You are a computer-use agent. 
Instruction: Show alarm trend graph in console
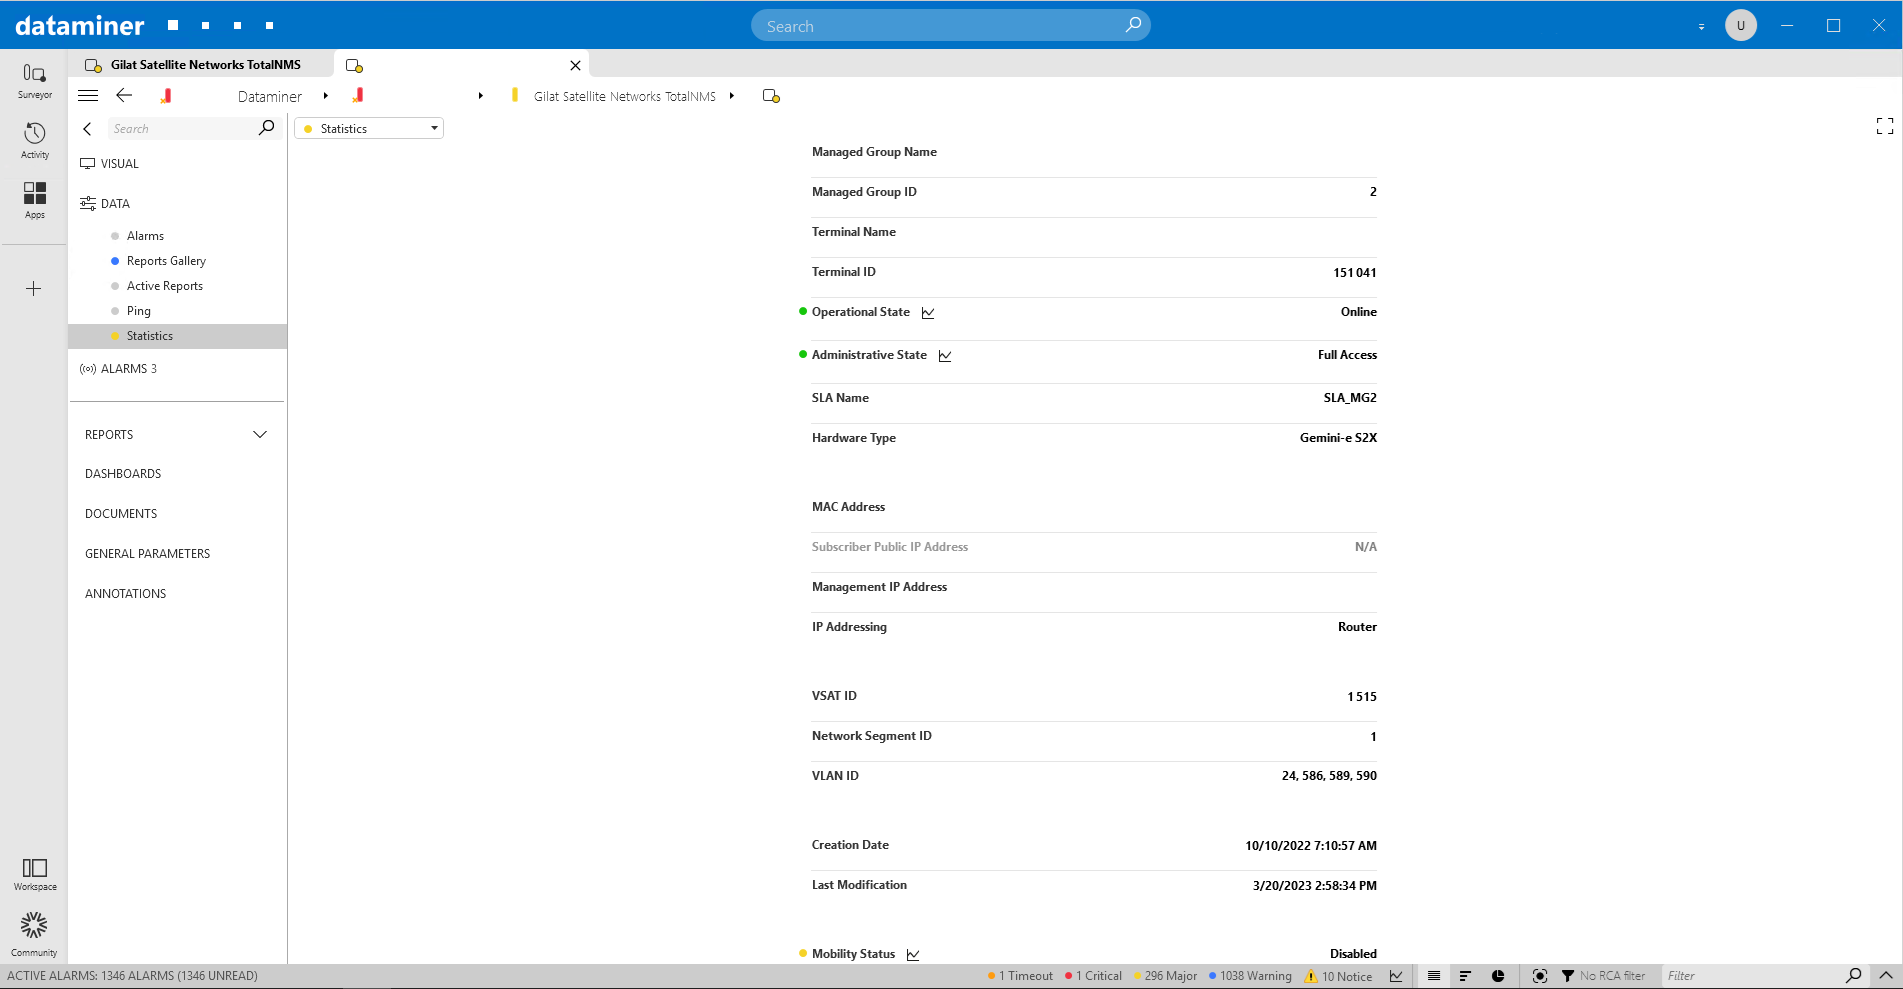(1396, 976)
